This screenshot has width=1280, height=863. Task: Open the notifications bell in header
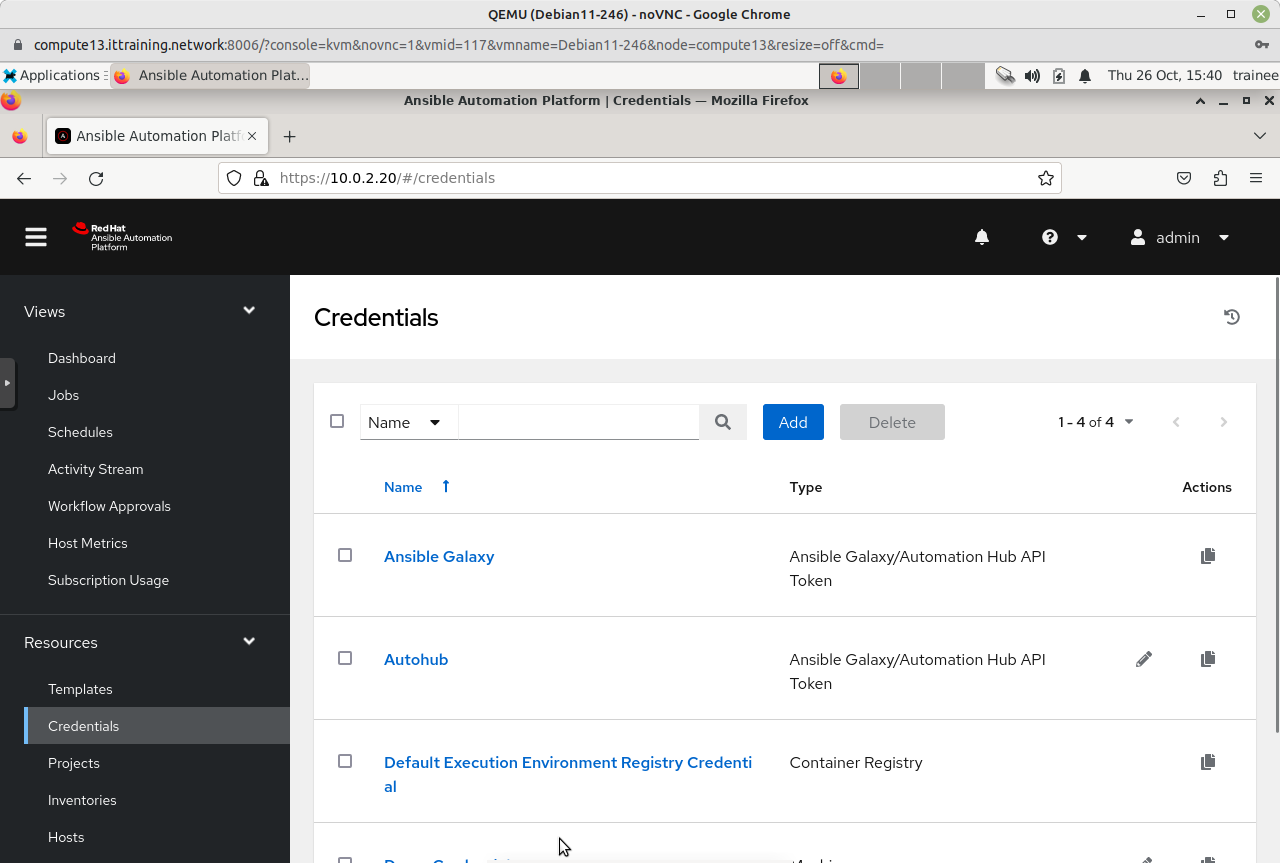coord(982,237)
